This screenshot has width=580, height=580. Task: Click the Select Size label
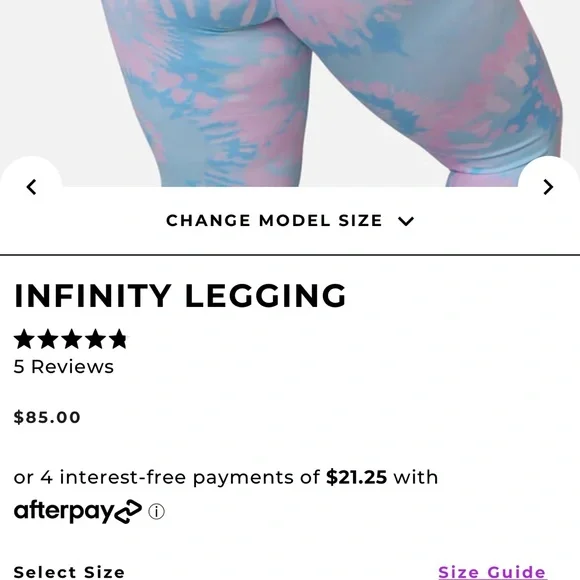[x=69, y=572]
